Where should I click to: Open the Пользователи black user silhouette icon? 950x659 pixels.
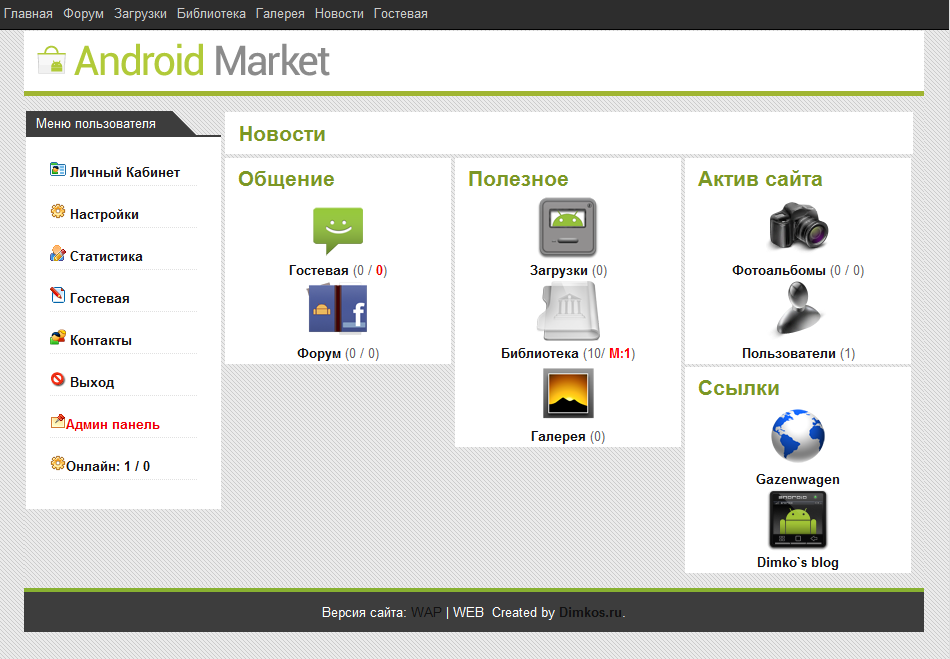[x=798, y=309]
